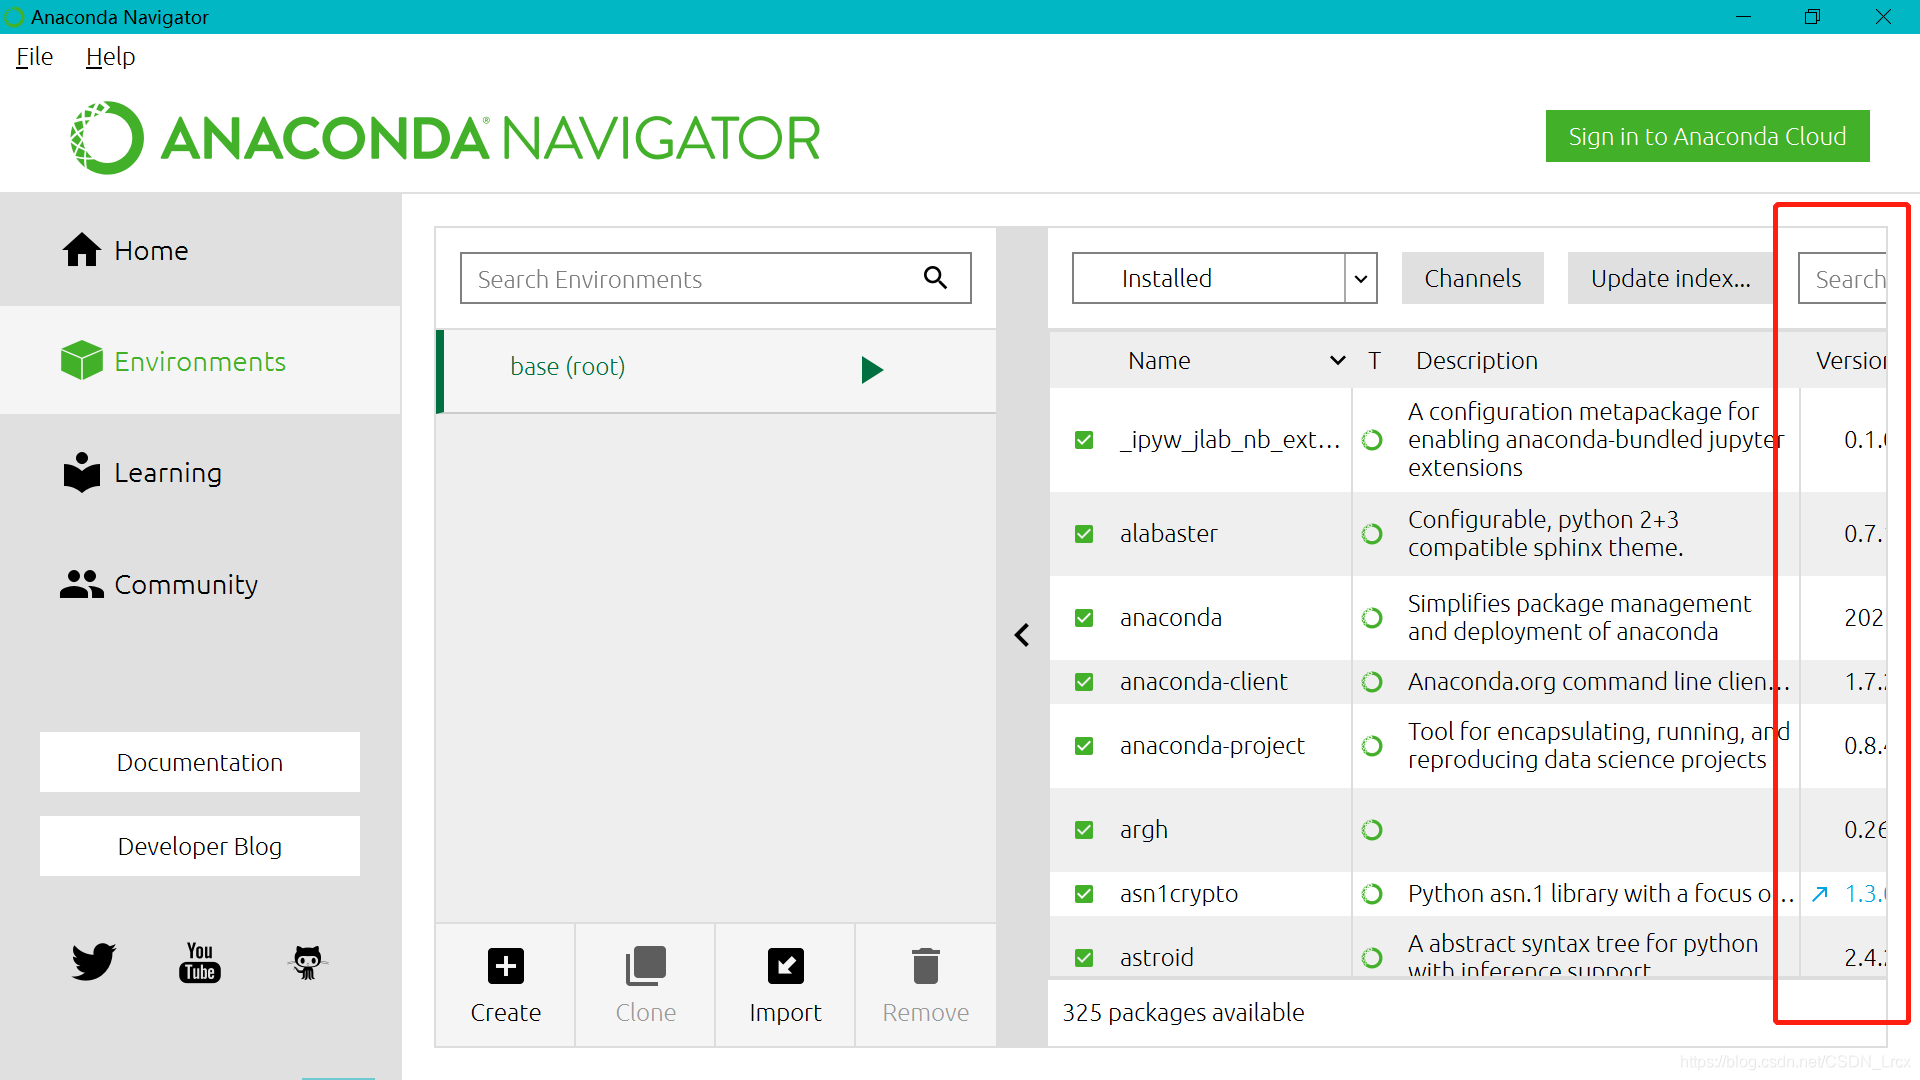This screenshot has width=1920, height=1080.
Task: Open the Learning section
Action: coord(200,472)
